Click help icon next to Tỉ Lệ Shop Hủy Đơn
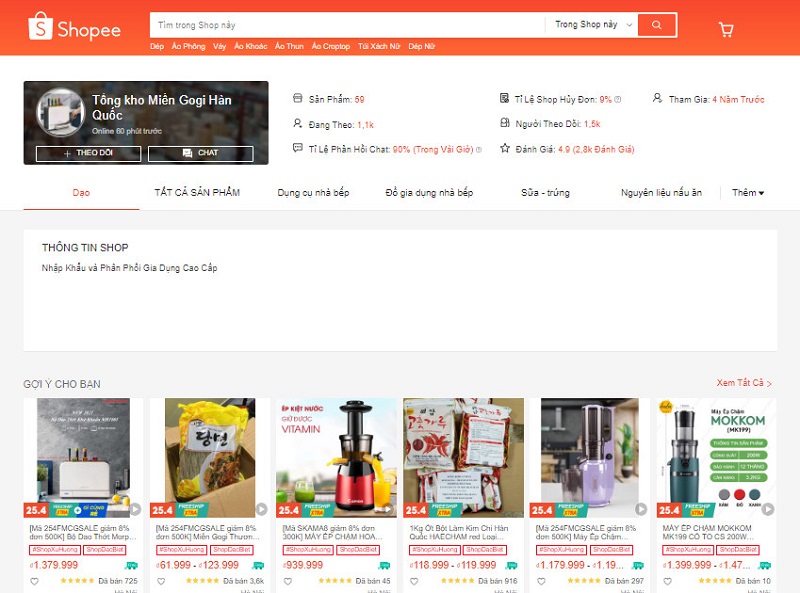This screenshot has height=593, width=800. click(x=618, y=99)
